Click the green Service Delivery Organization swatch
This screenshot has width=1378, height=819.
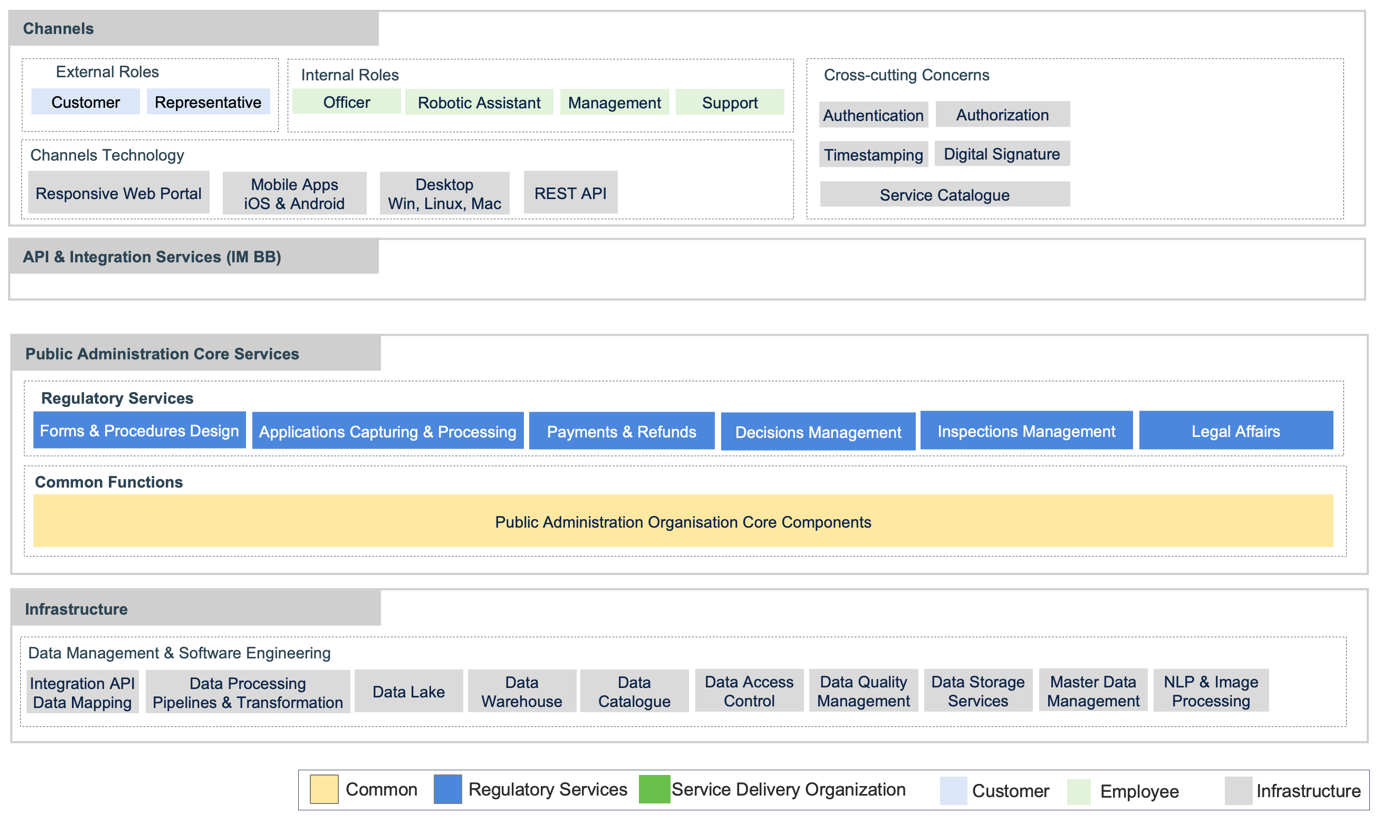[654, 789]
